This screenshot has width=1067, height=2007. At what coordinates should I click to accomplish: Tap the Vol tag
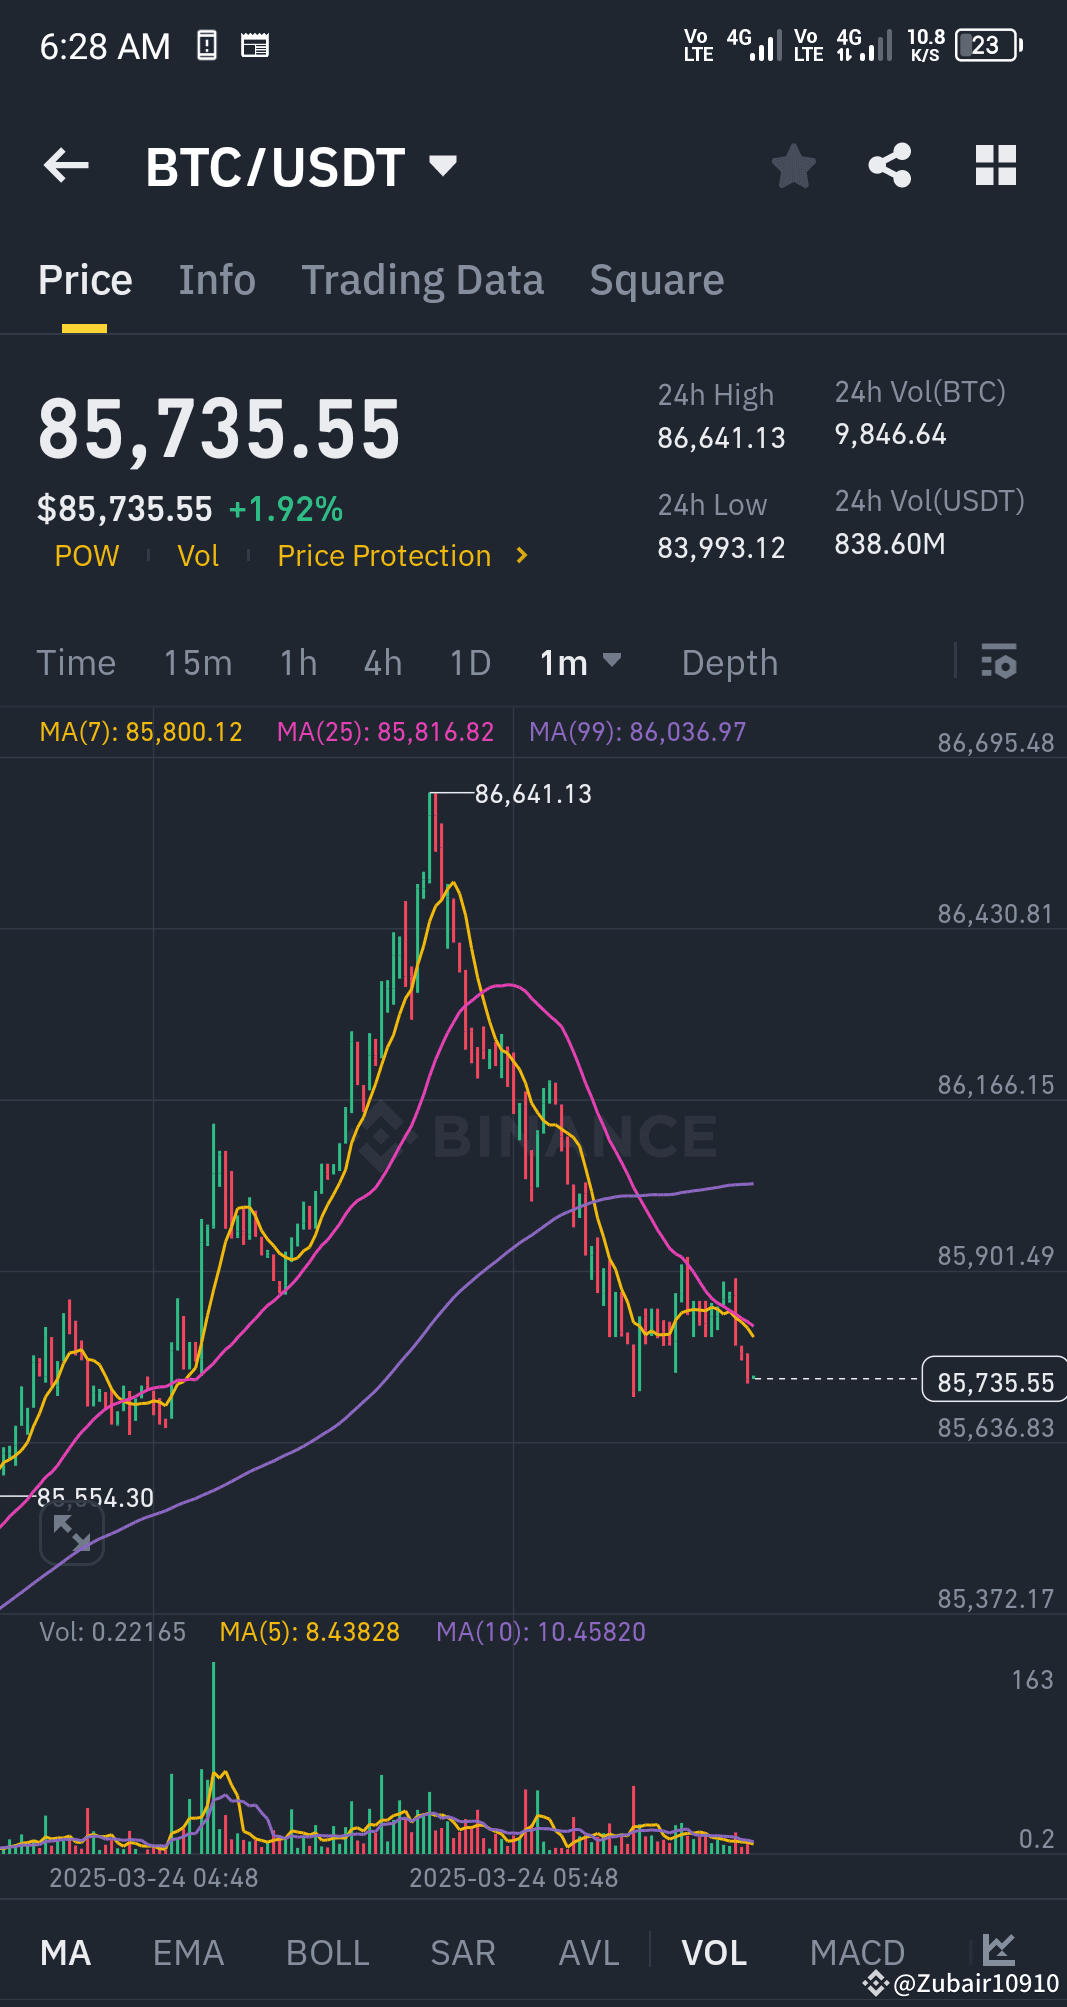coord(198,556)
